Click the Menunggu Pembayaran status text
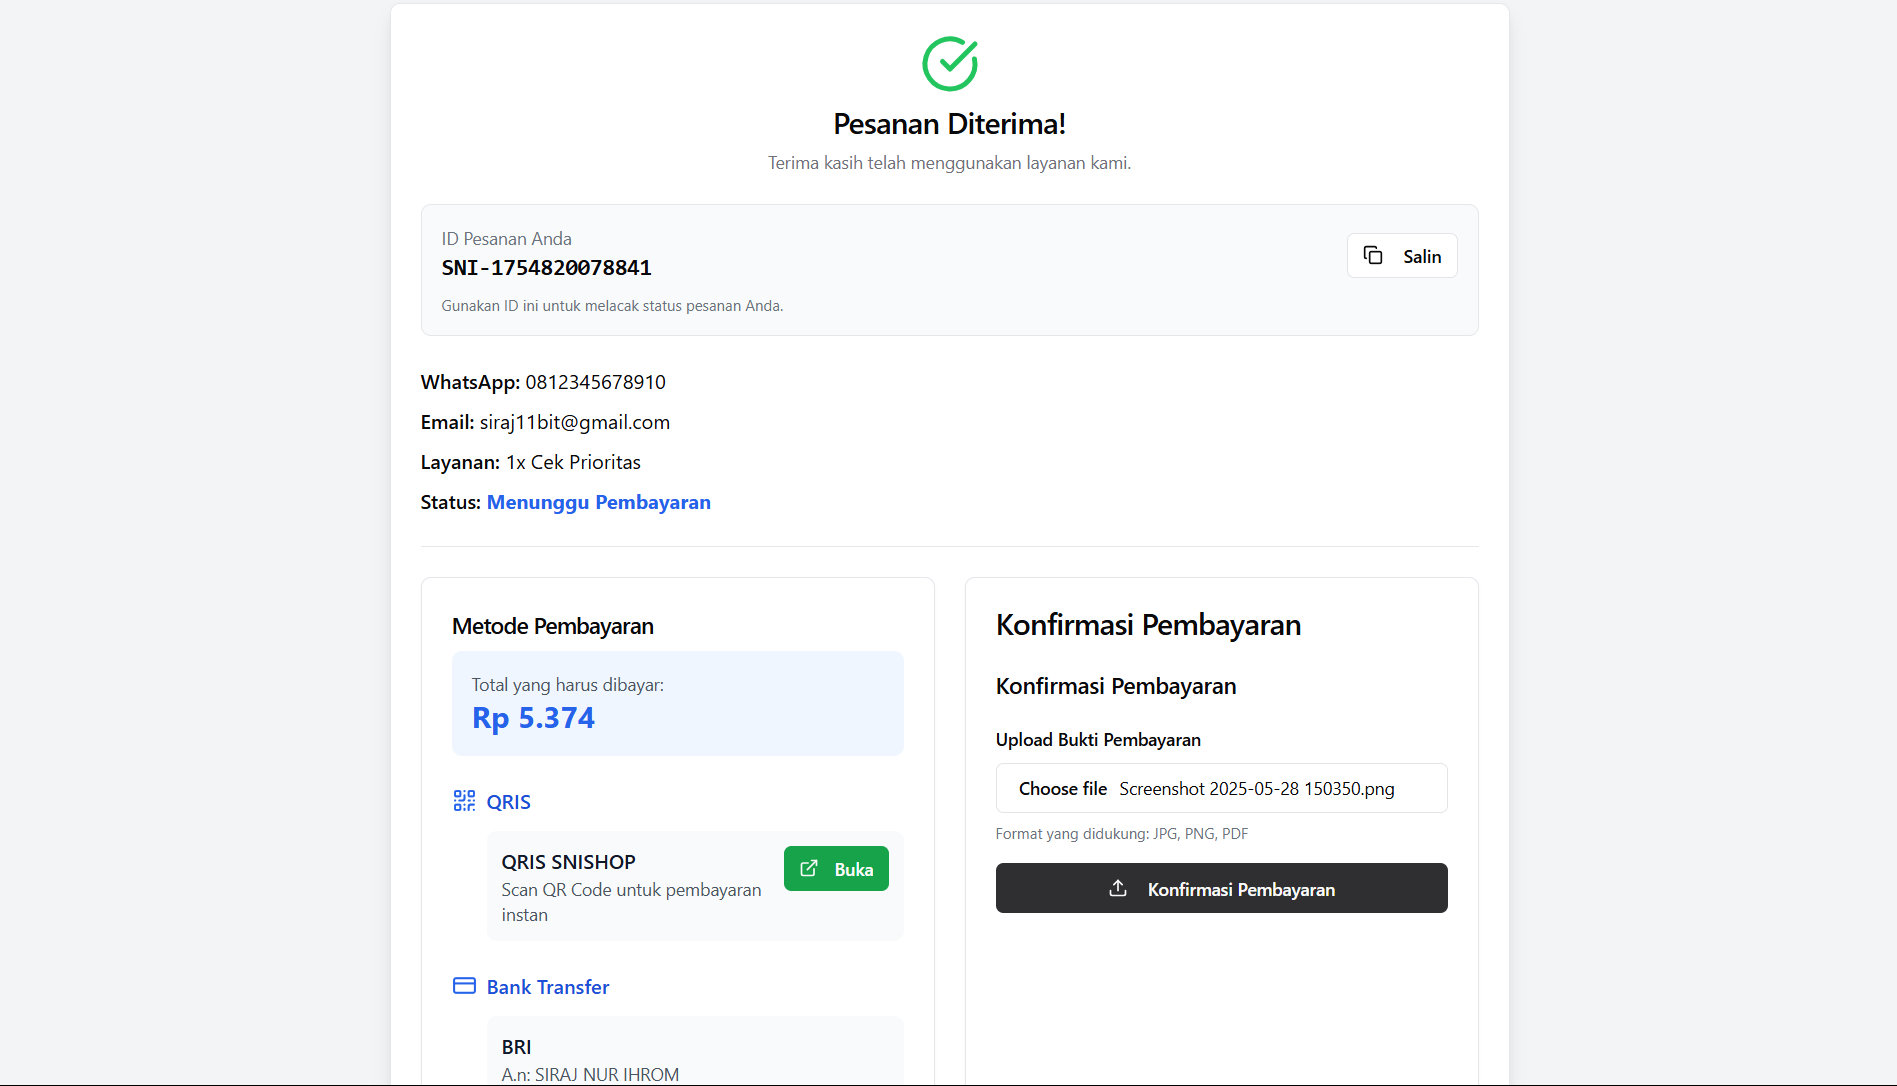The height and width of the screenshot is (1086, 1897). tap(598, 502)
